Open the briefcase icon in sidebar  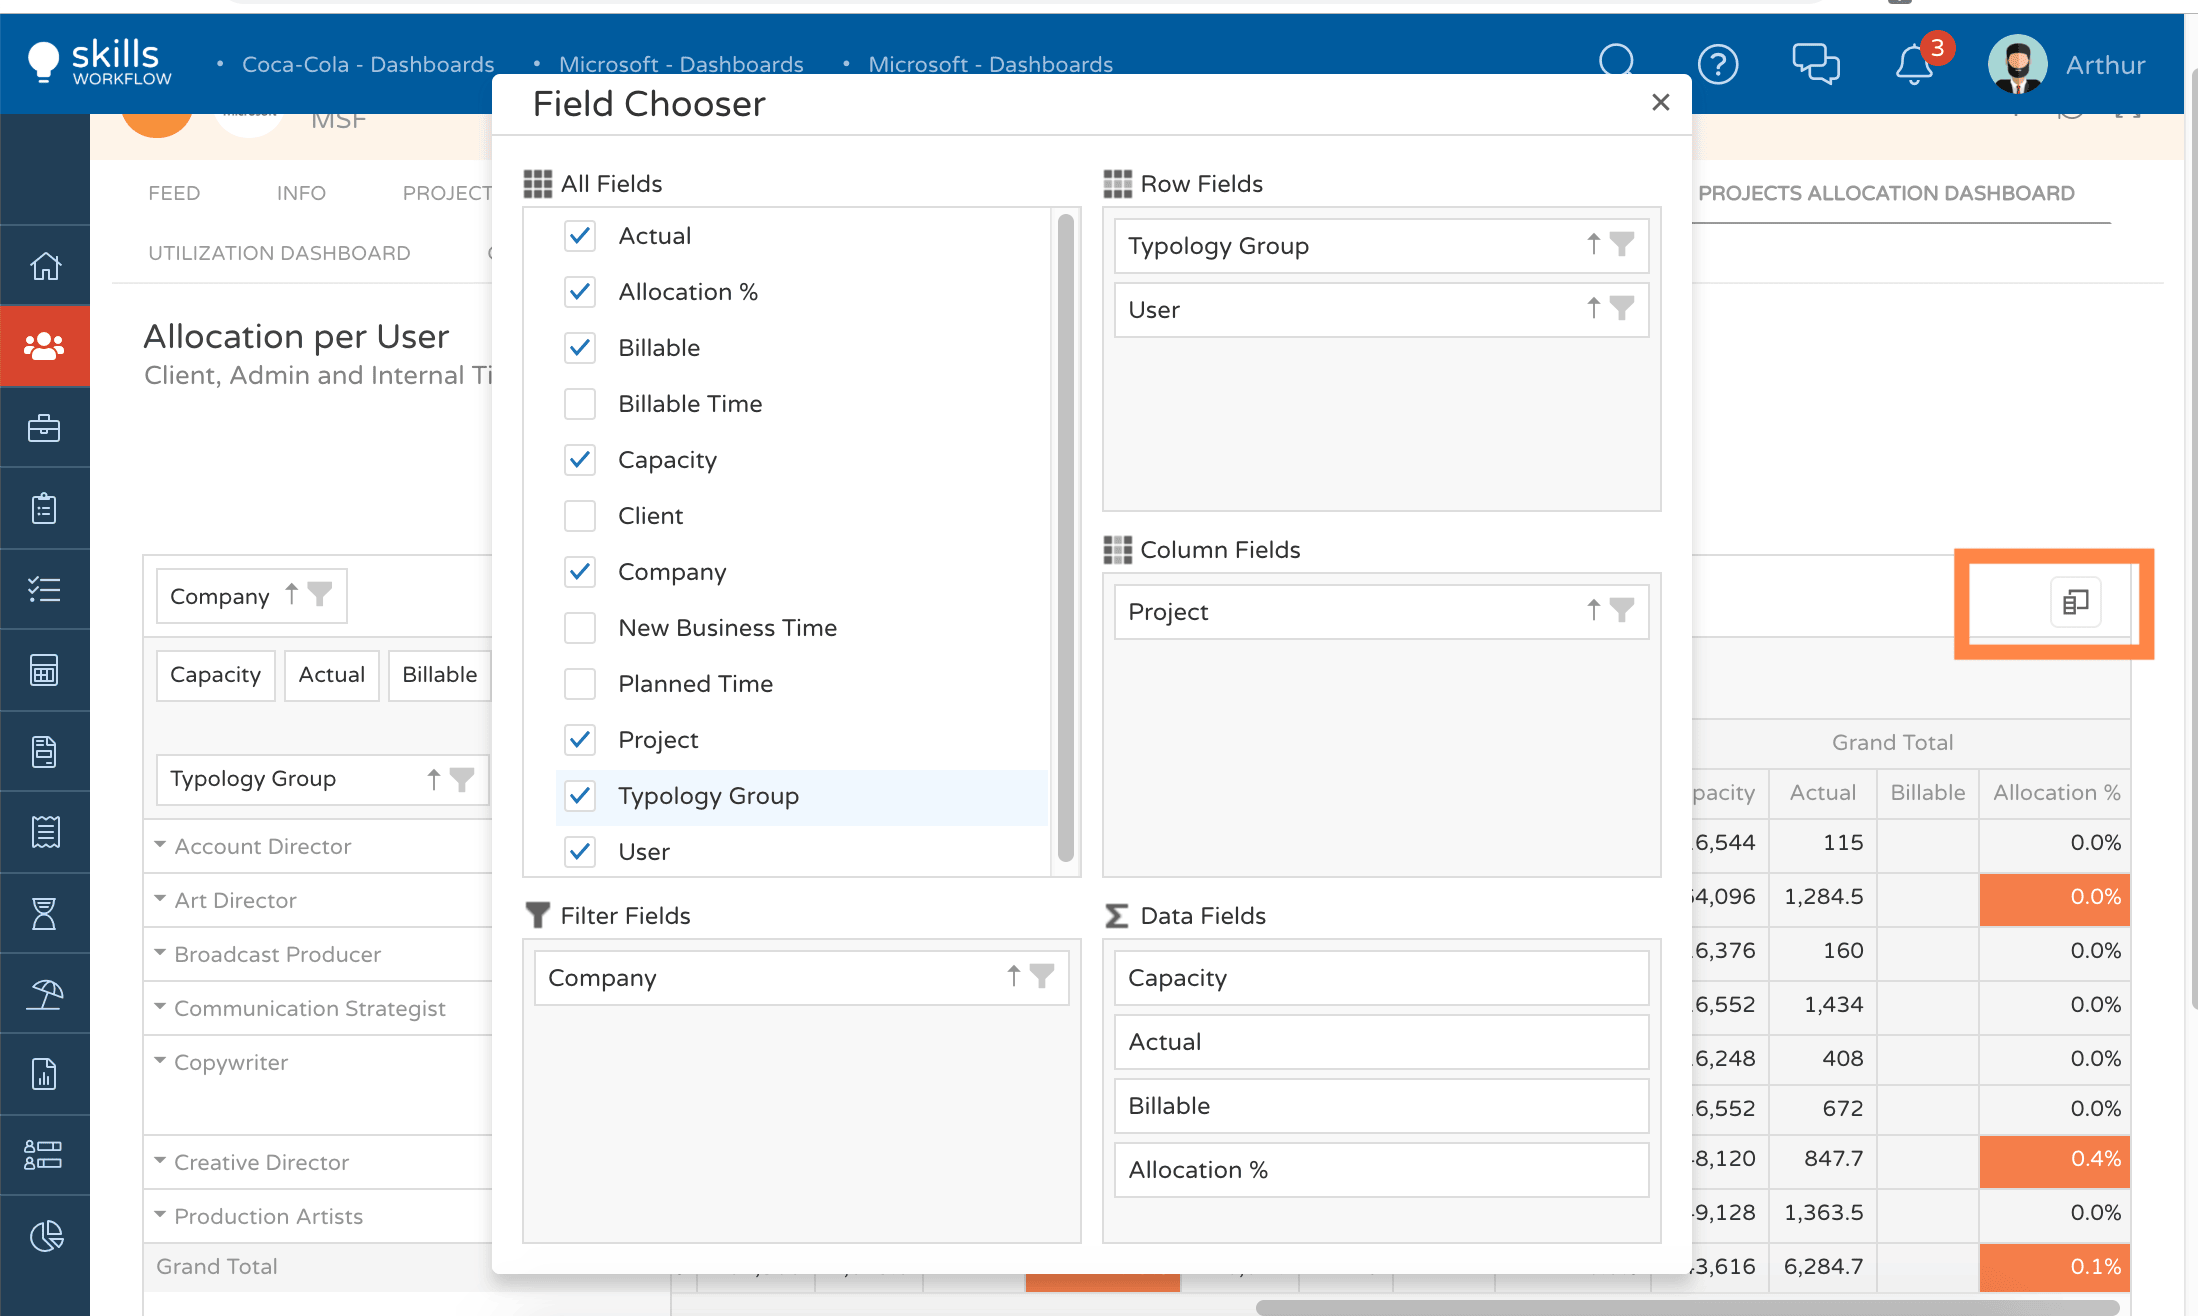click(45, 428)
